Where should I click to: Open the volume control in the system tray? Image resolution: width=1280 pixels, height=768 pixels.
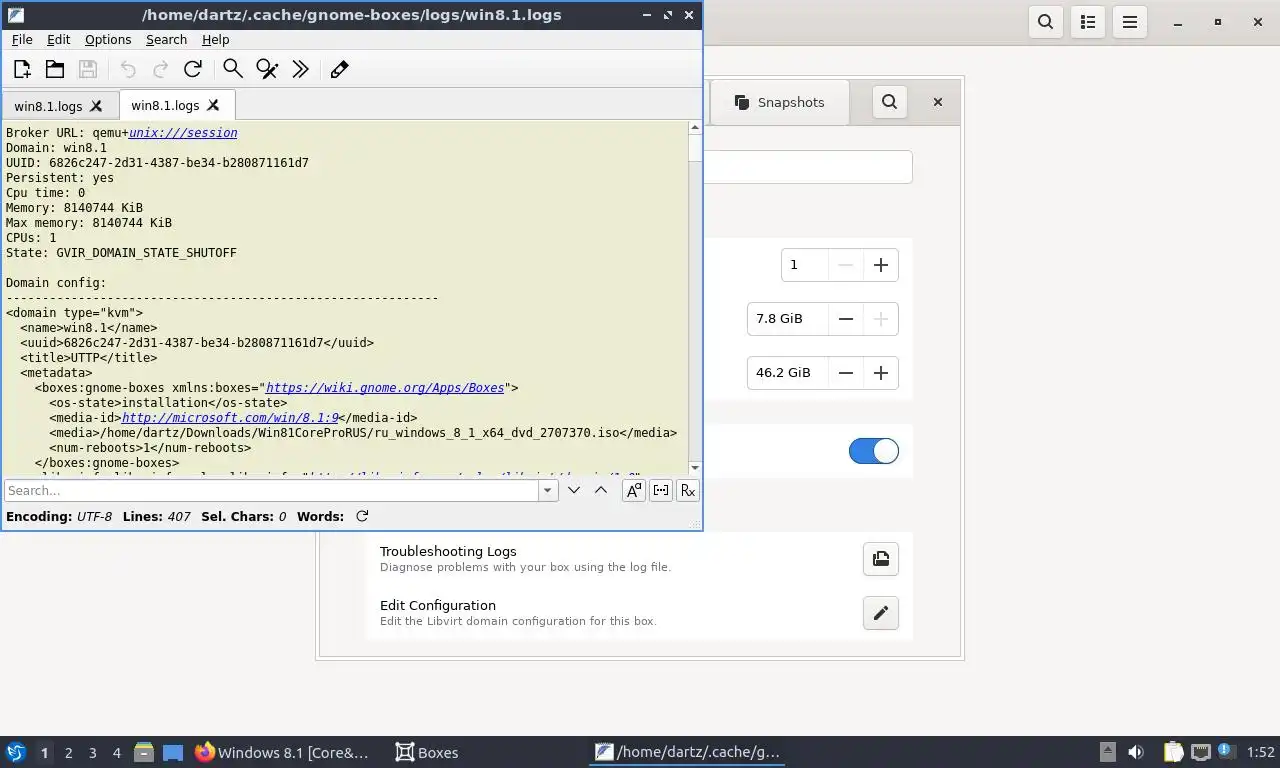pyautogui.click(x=1136, y=752)
